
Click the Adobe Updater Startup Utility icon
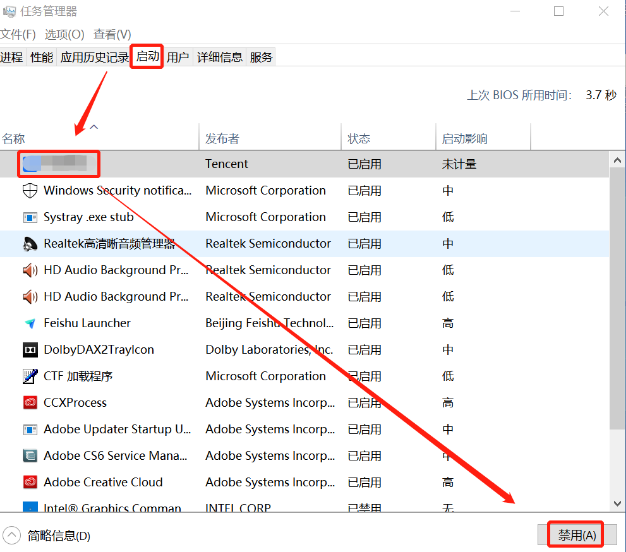coord(30,429)
